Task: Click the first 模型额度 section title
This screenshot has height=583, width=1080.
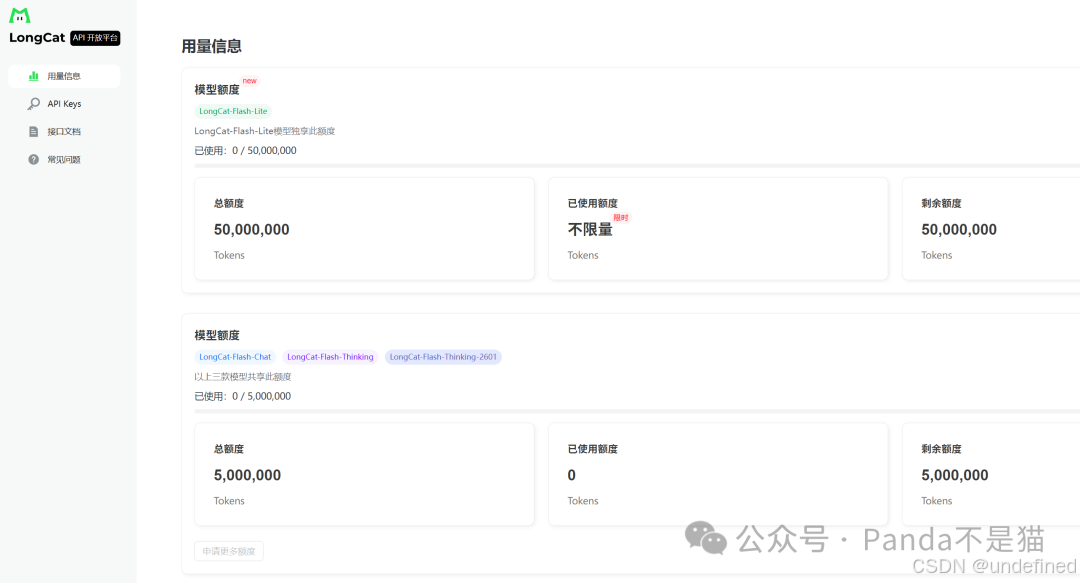Action: pos(217,90)
